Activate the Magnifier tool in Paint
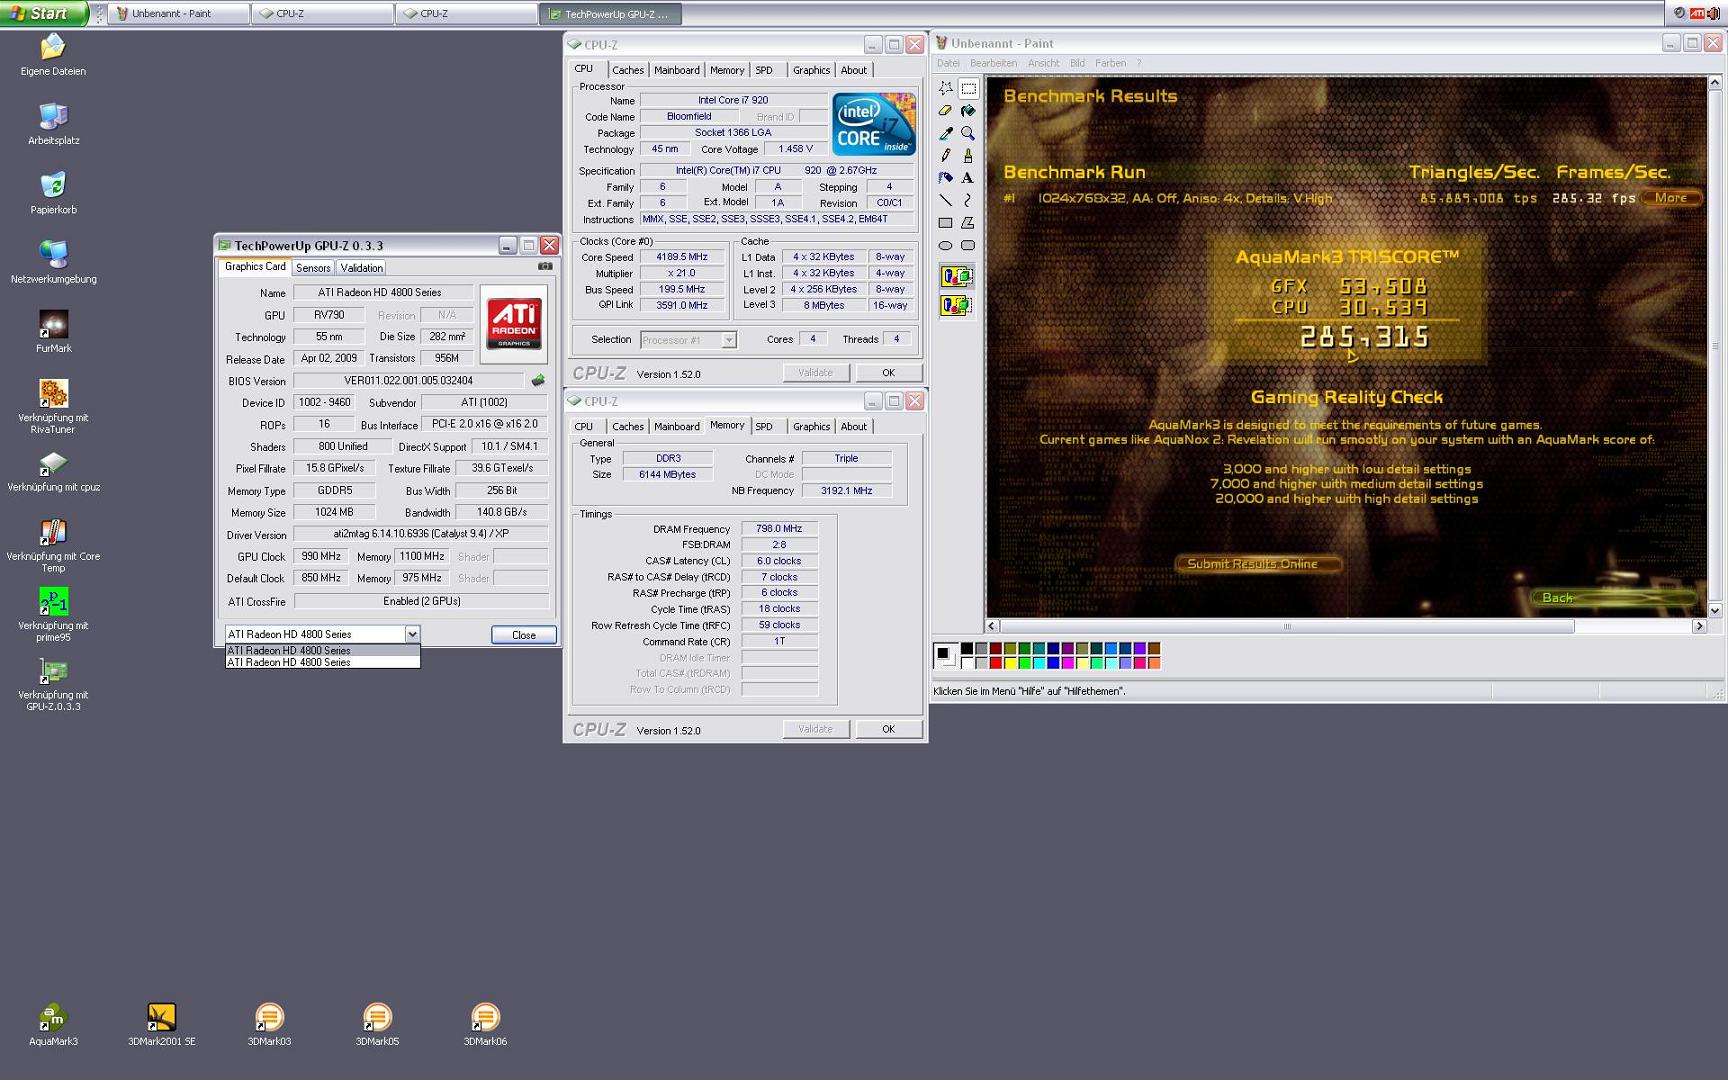 968,133
